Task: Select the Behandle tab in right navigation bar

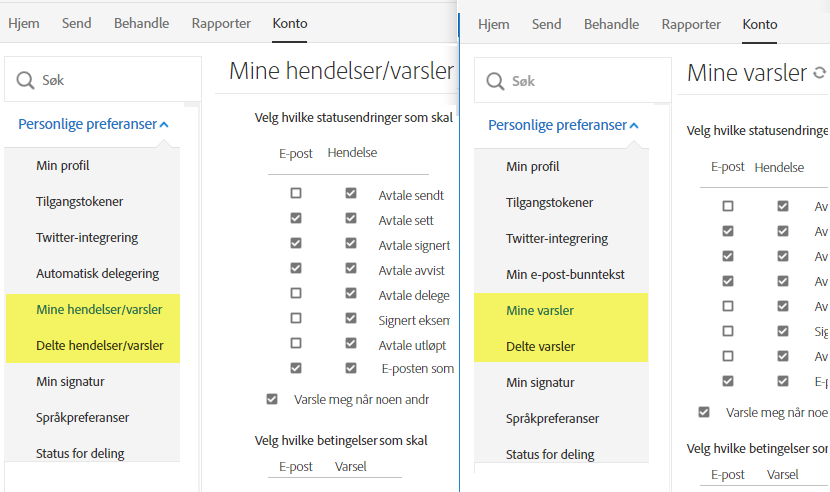Action: 611,24
